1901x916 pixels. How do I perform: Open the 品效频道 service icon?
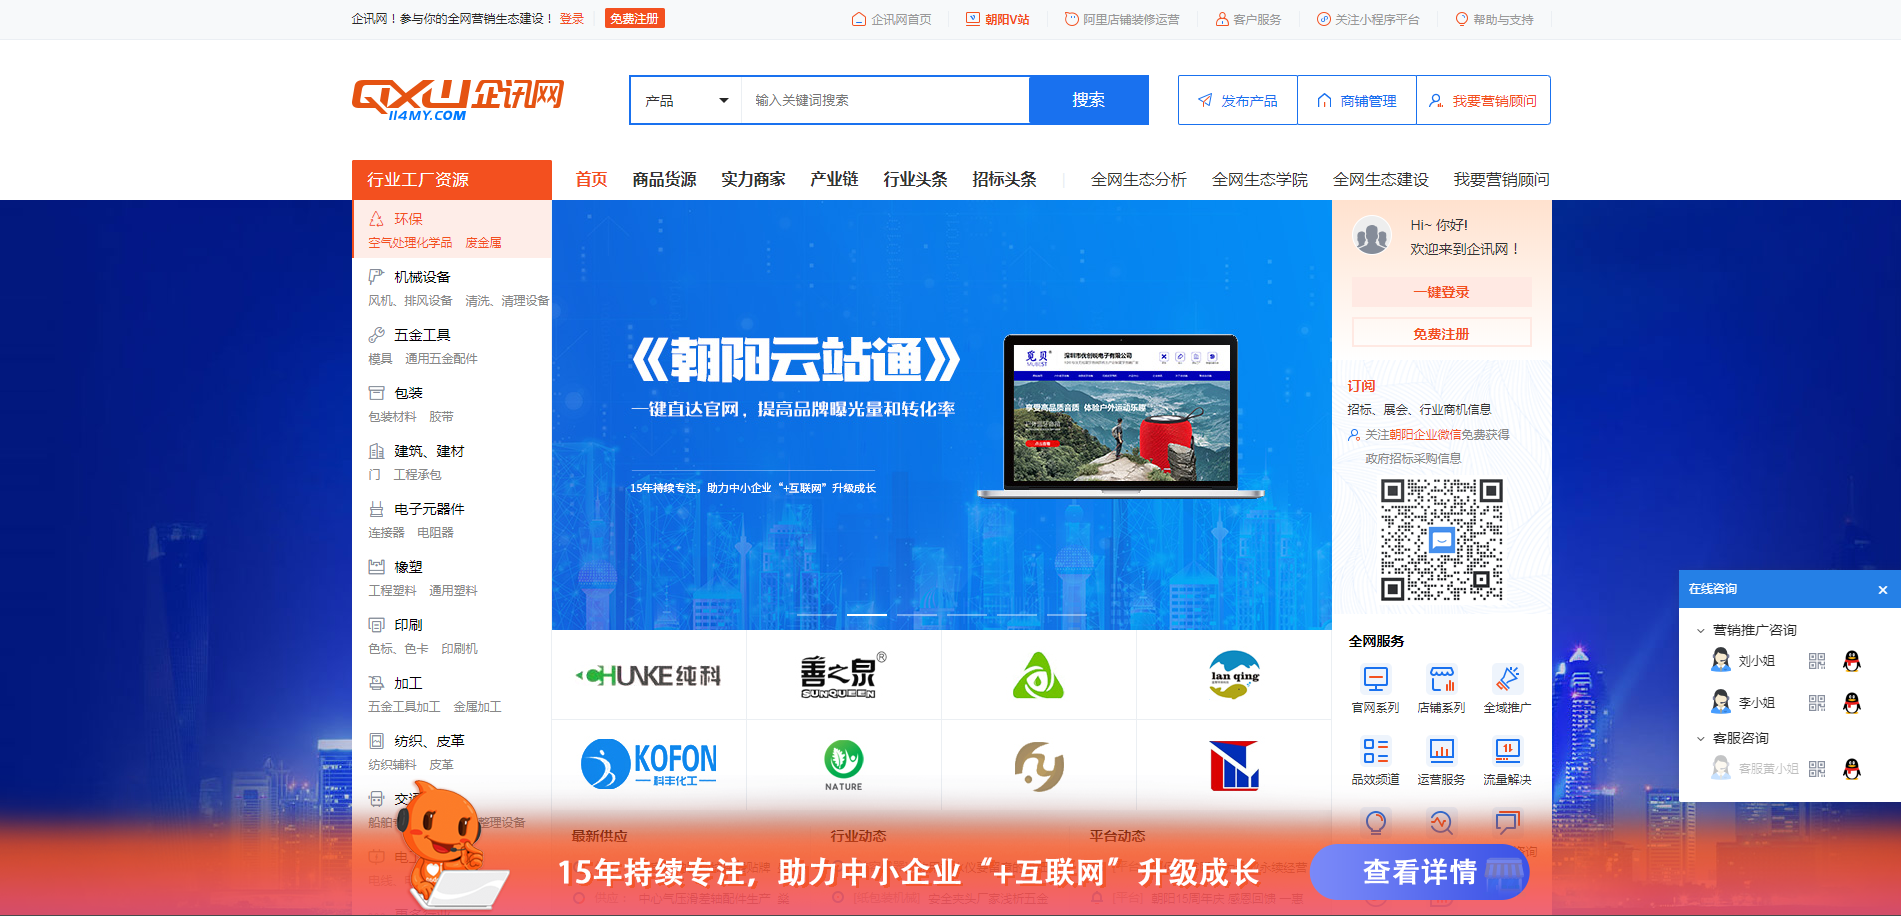[1375, 752]
